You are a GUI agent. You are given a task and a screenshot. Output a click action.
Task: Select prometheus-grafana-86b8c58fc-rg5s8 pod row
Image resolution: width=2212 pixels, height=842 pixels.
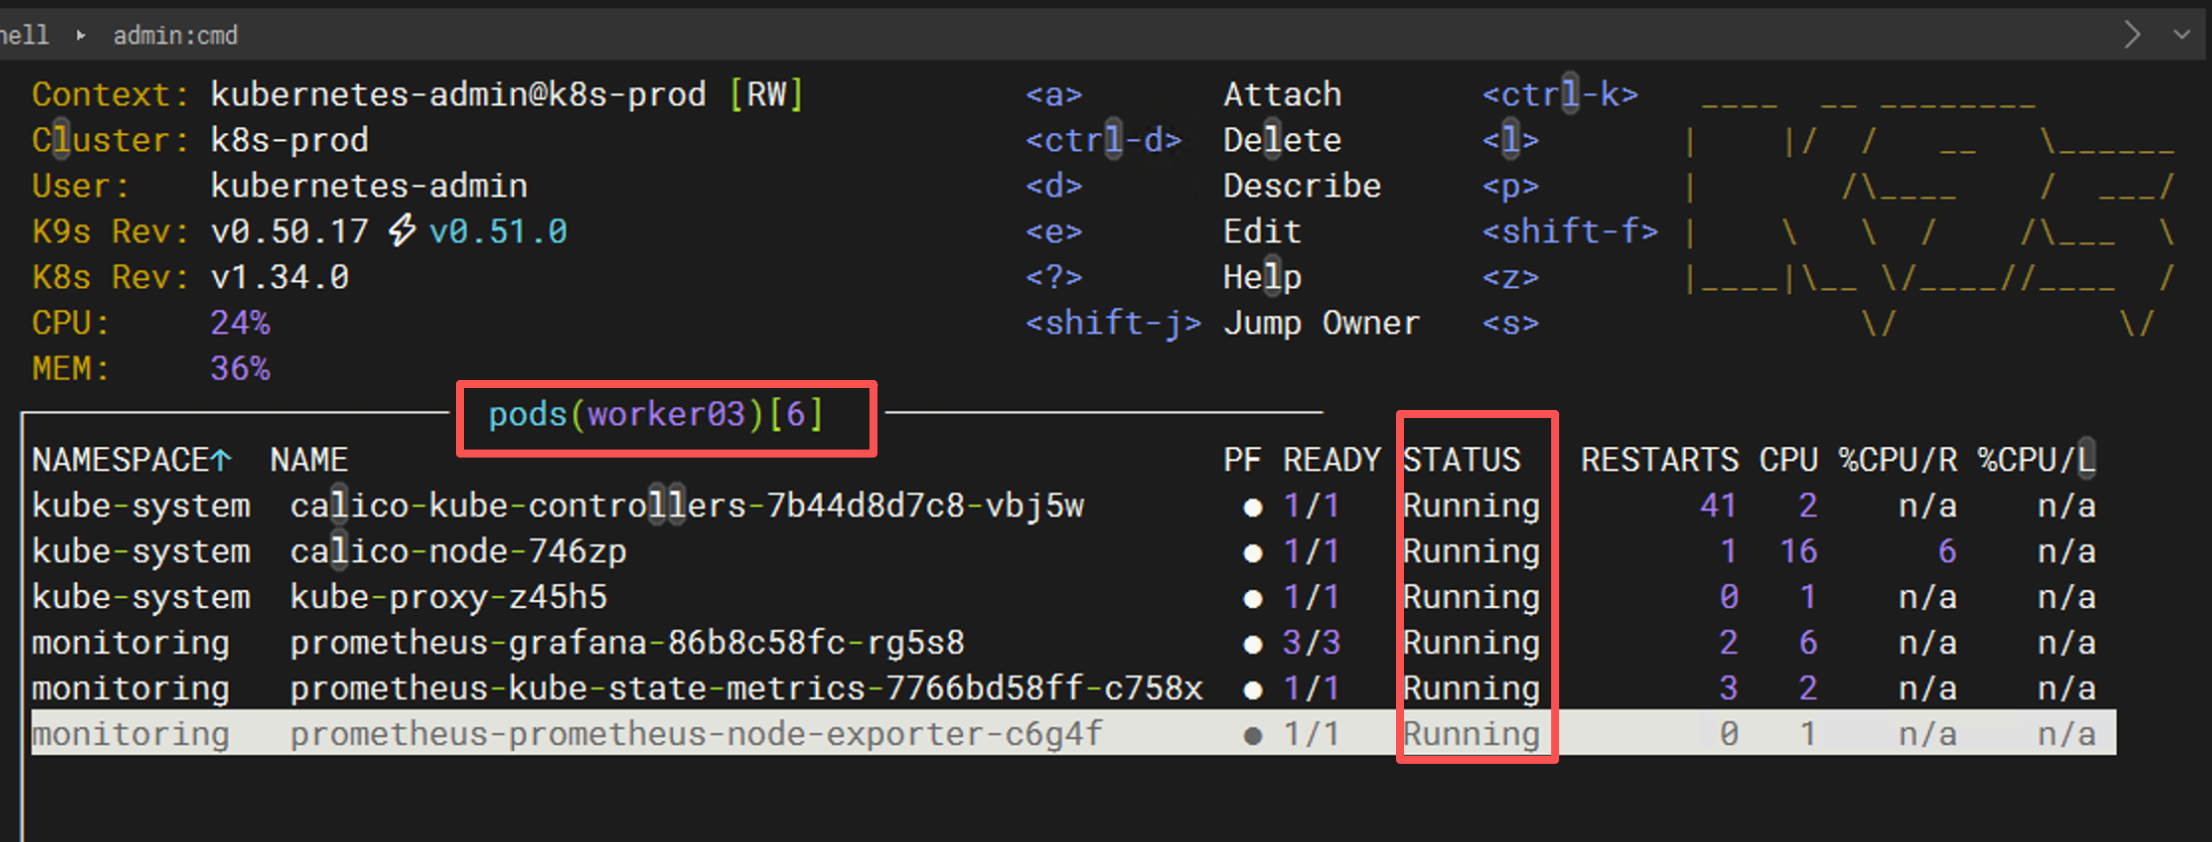point(1073,643)
